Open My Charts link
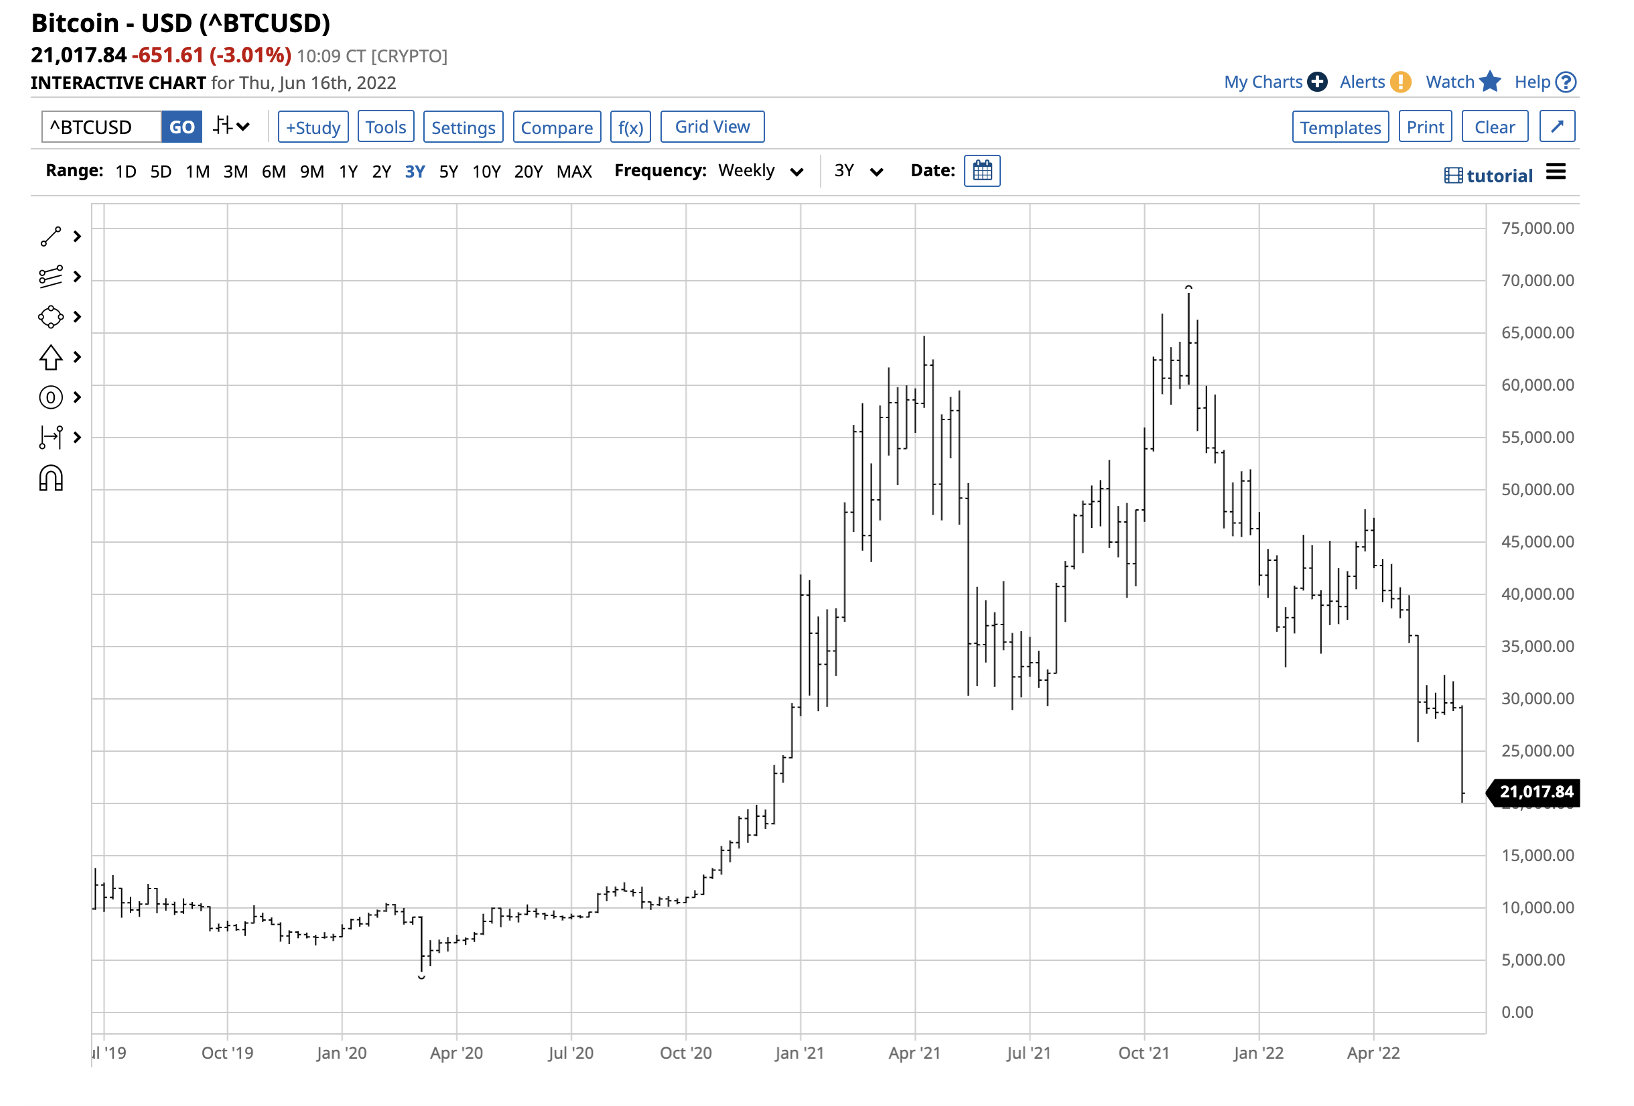The height and width of the screenshot is (1106, 1634). (1263, 82)
